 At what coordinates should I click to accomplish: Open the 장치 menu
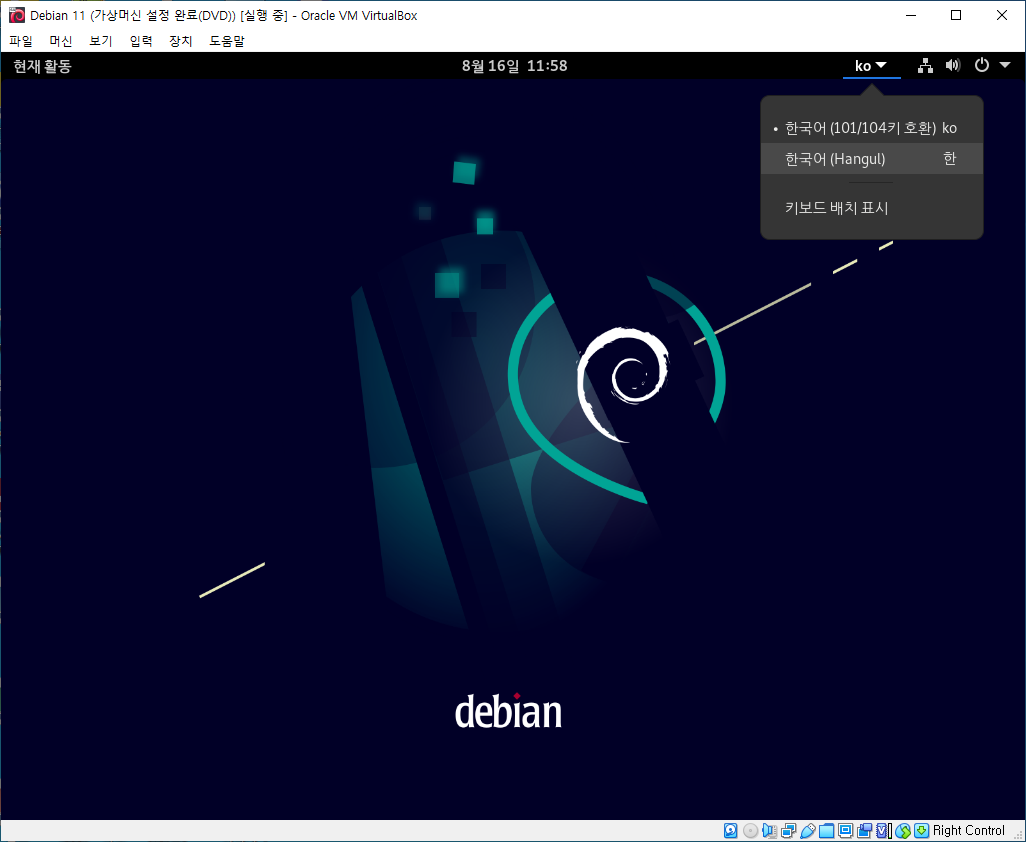(x=181, y=41)
